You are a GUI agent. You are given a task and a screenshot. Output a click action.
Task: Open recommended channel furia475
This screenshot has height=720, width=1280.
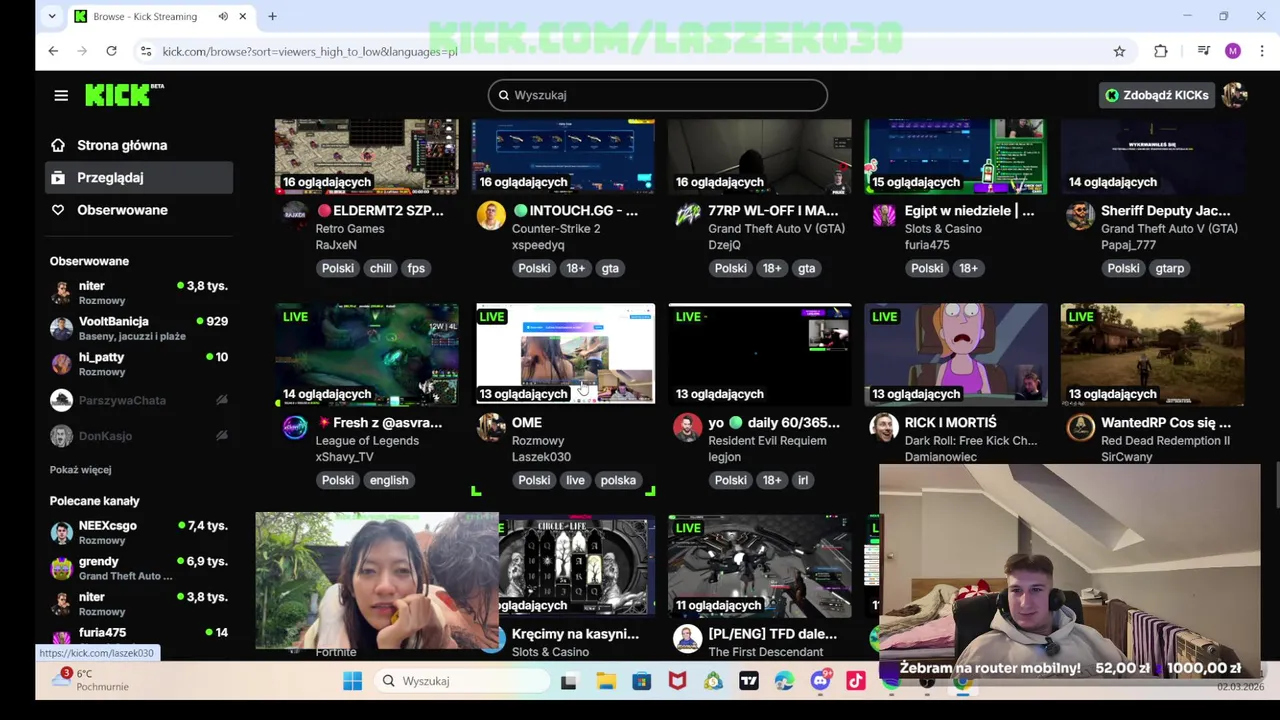coord(139,637)
